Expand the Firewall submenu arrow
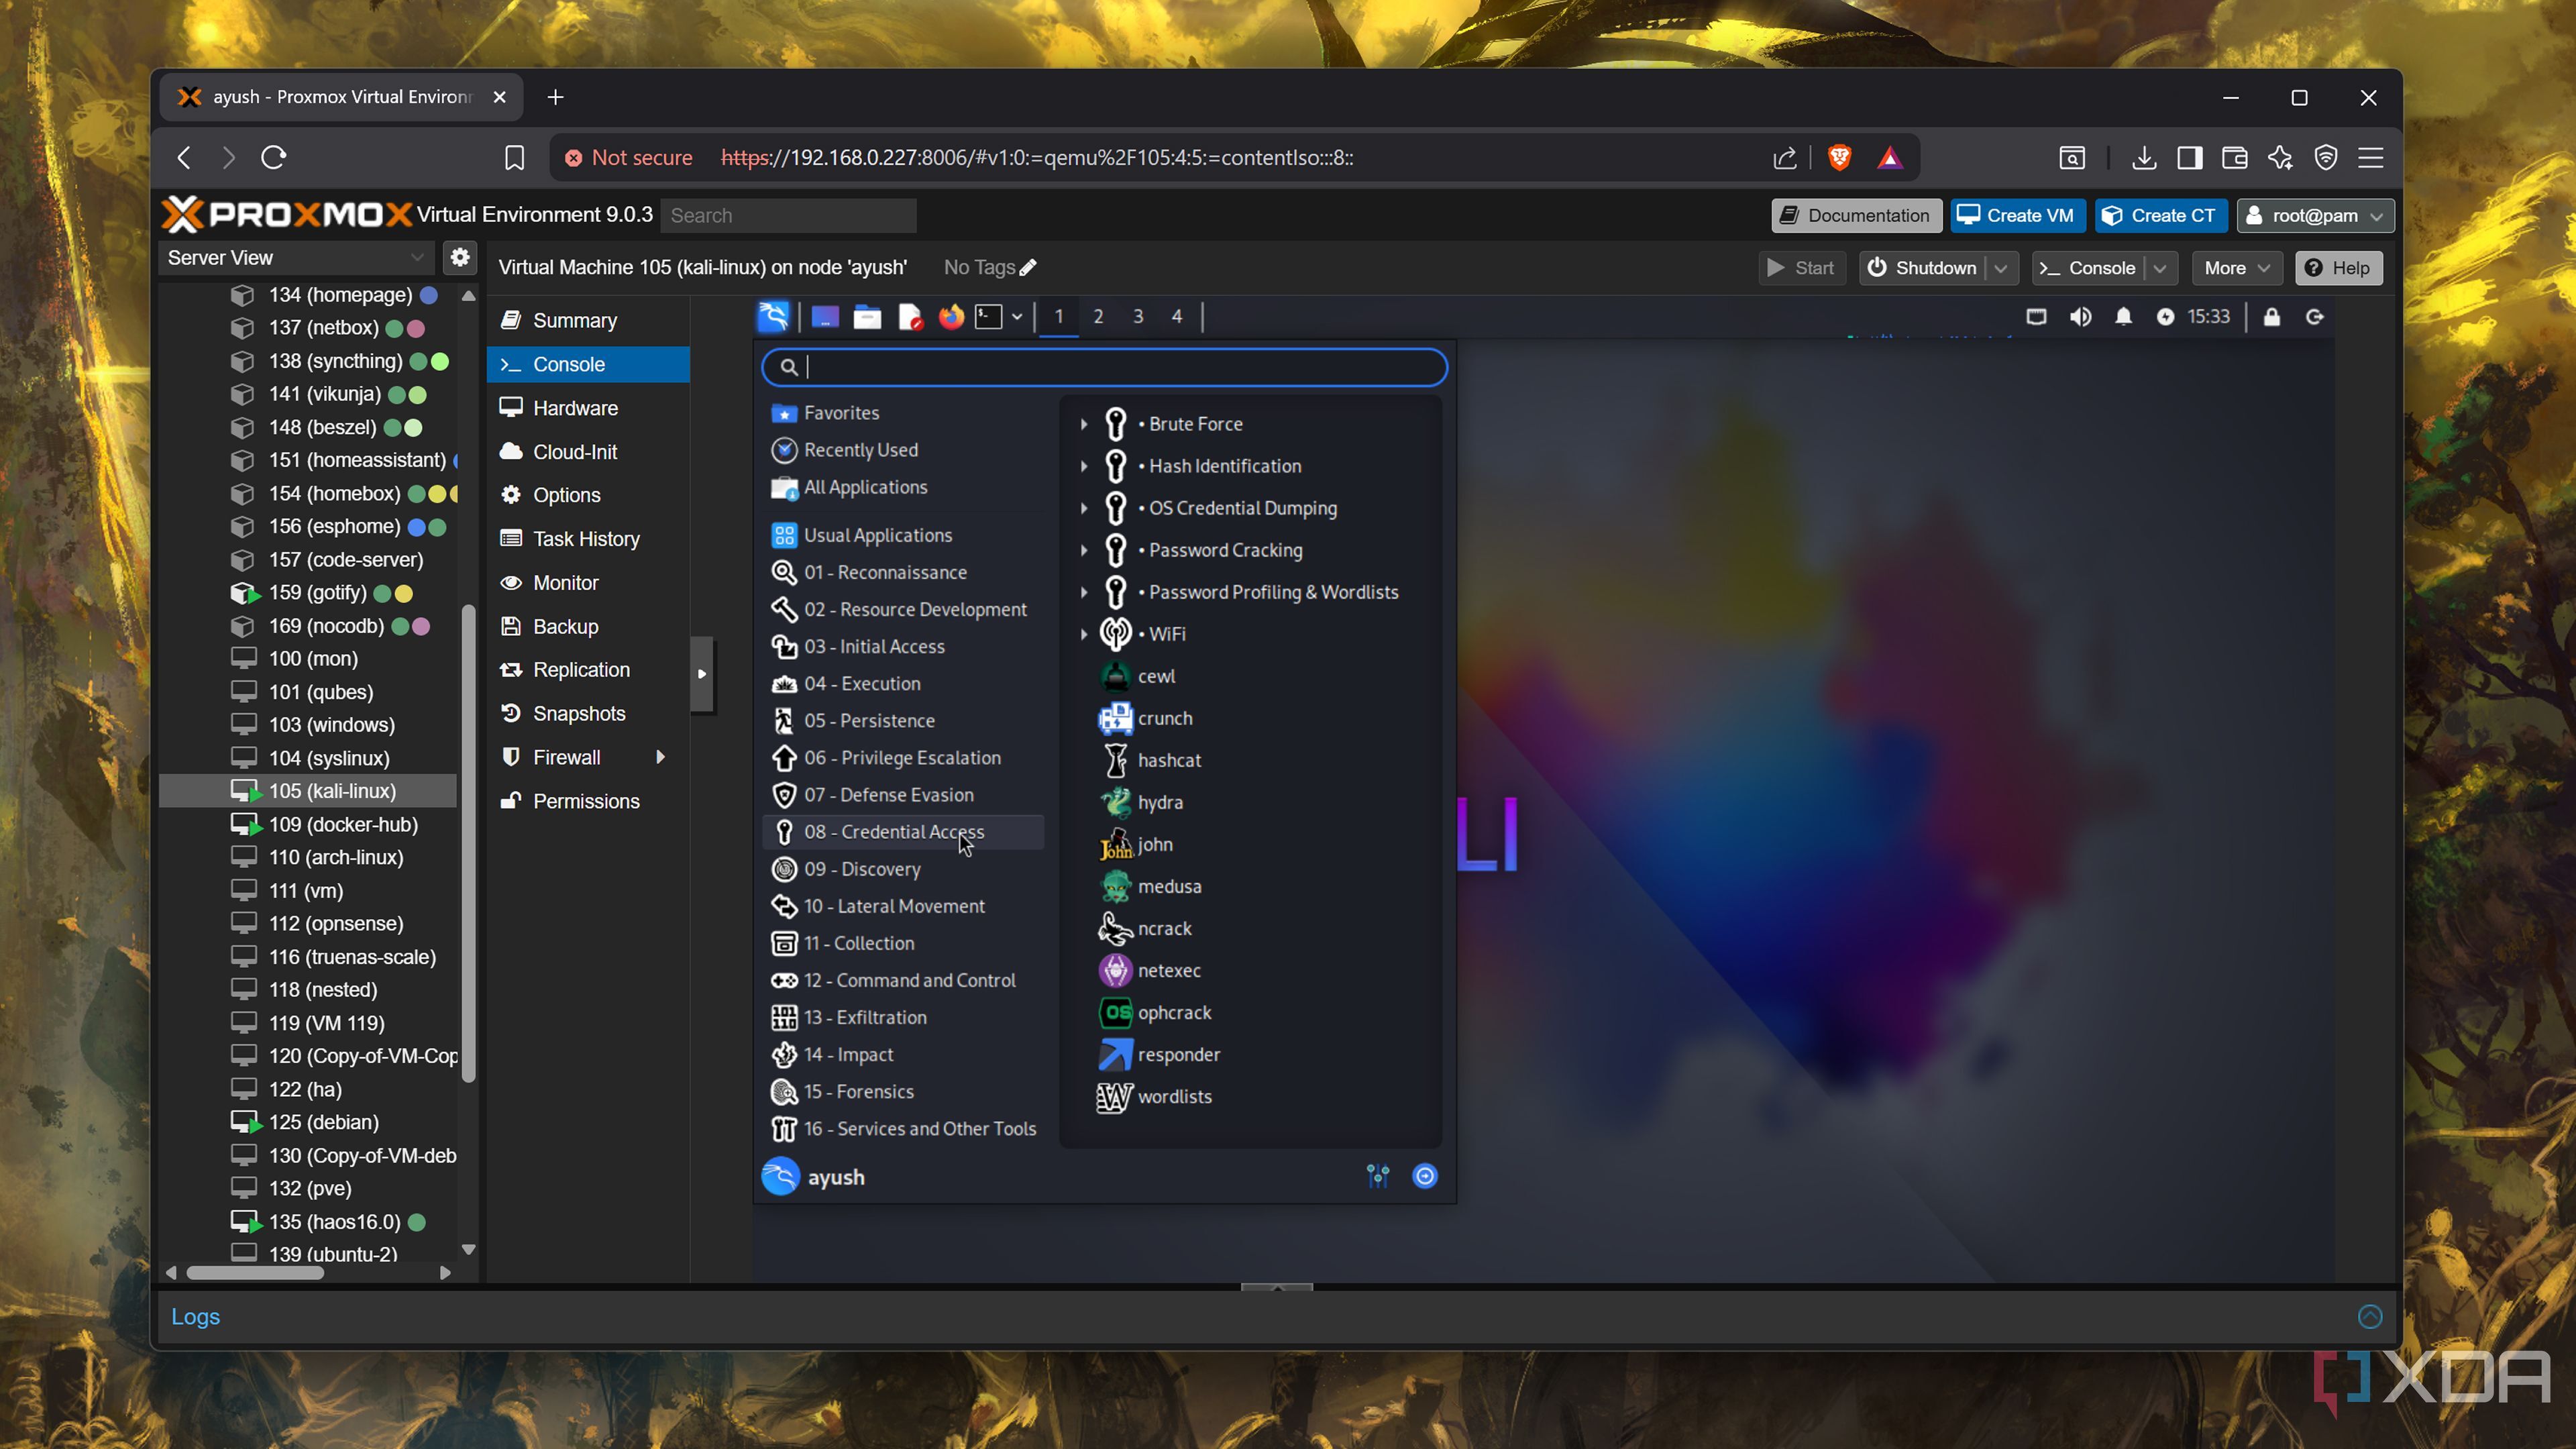Viewport: 2576px width, 1449px height. tap(660, 757)
